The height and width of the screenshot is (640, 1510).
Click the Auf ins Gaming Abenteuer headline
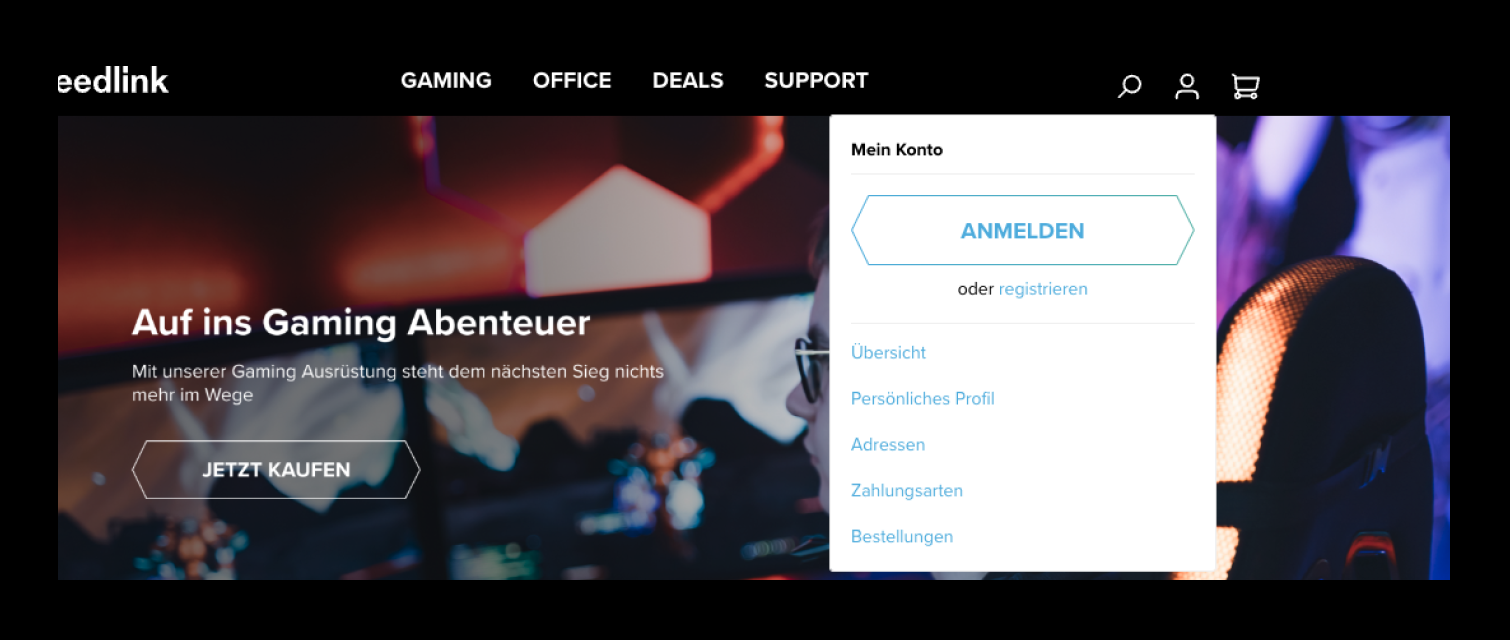[361, 323]
